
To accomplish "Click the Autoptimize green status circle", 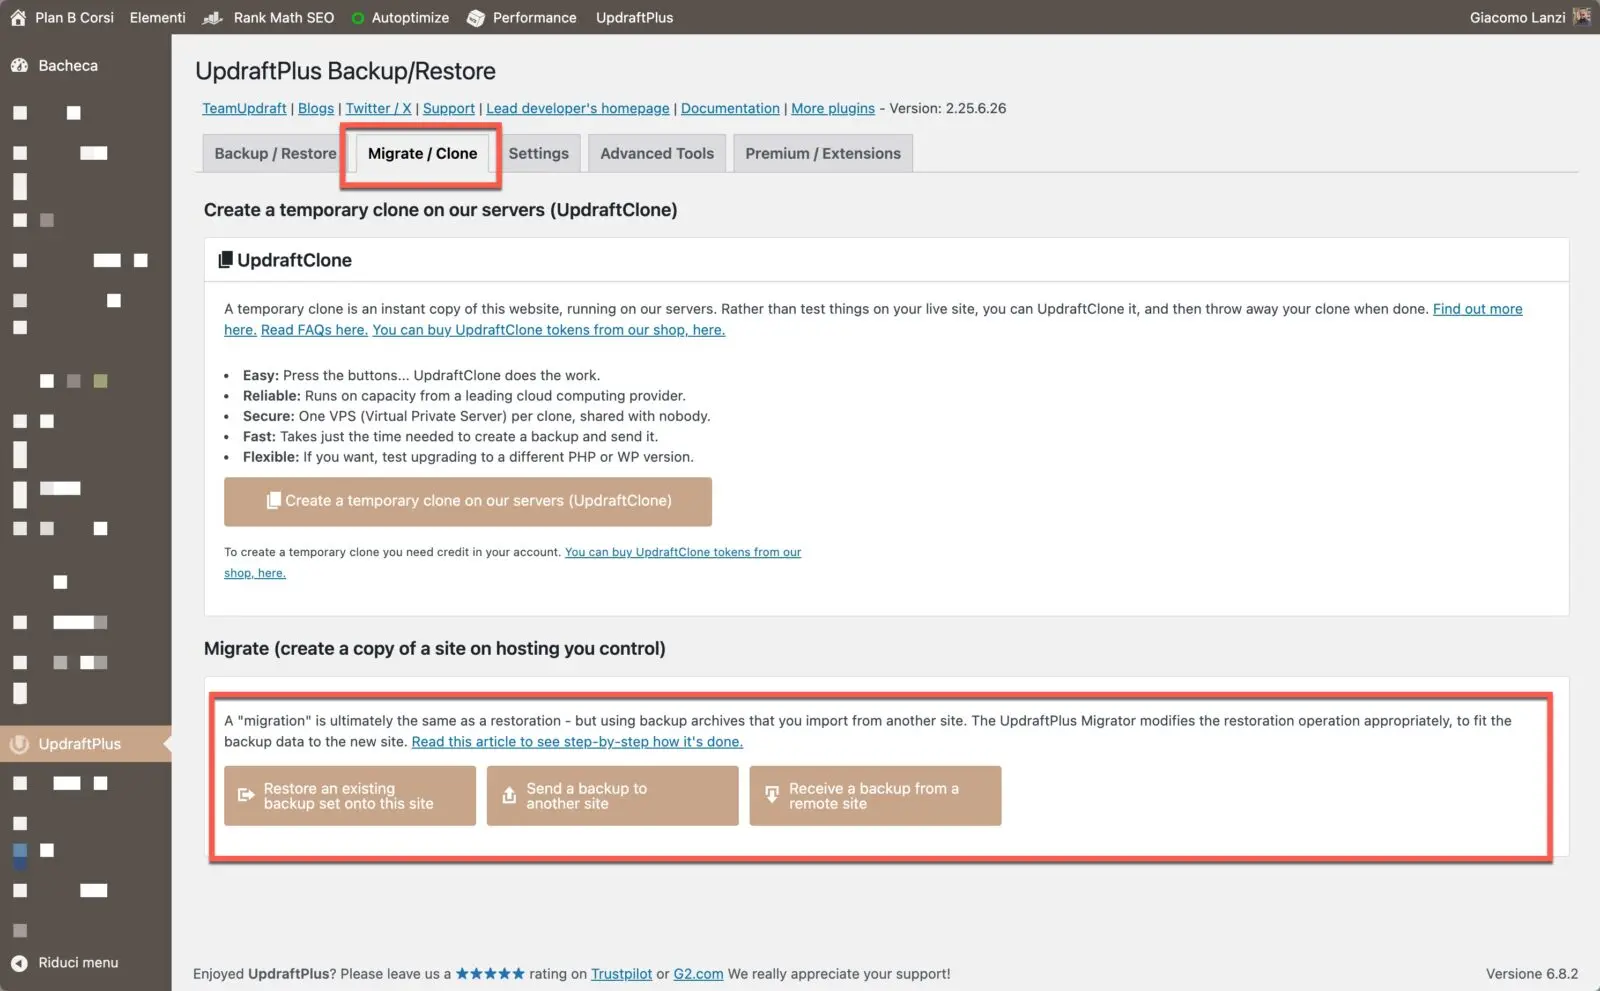I will [357, 18].
